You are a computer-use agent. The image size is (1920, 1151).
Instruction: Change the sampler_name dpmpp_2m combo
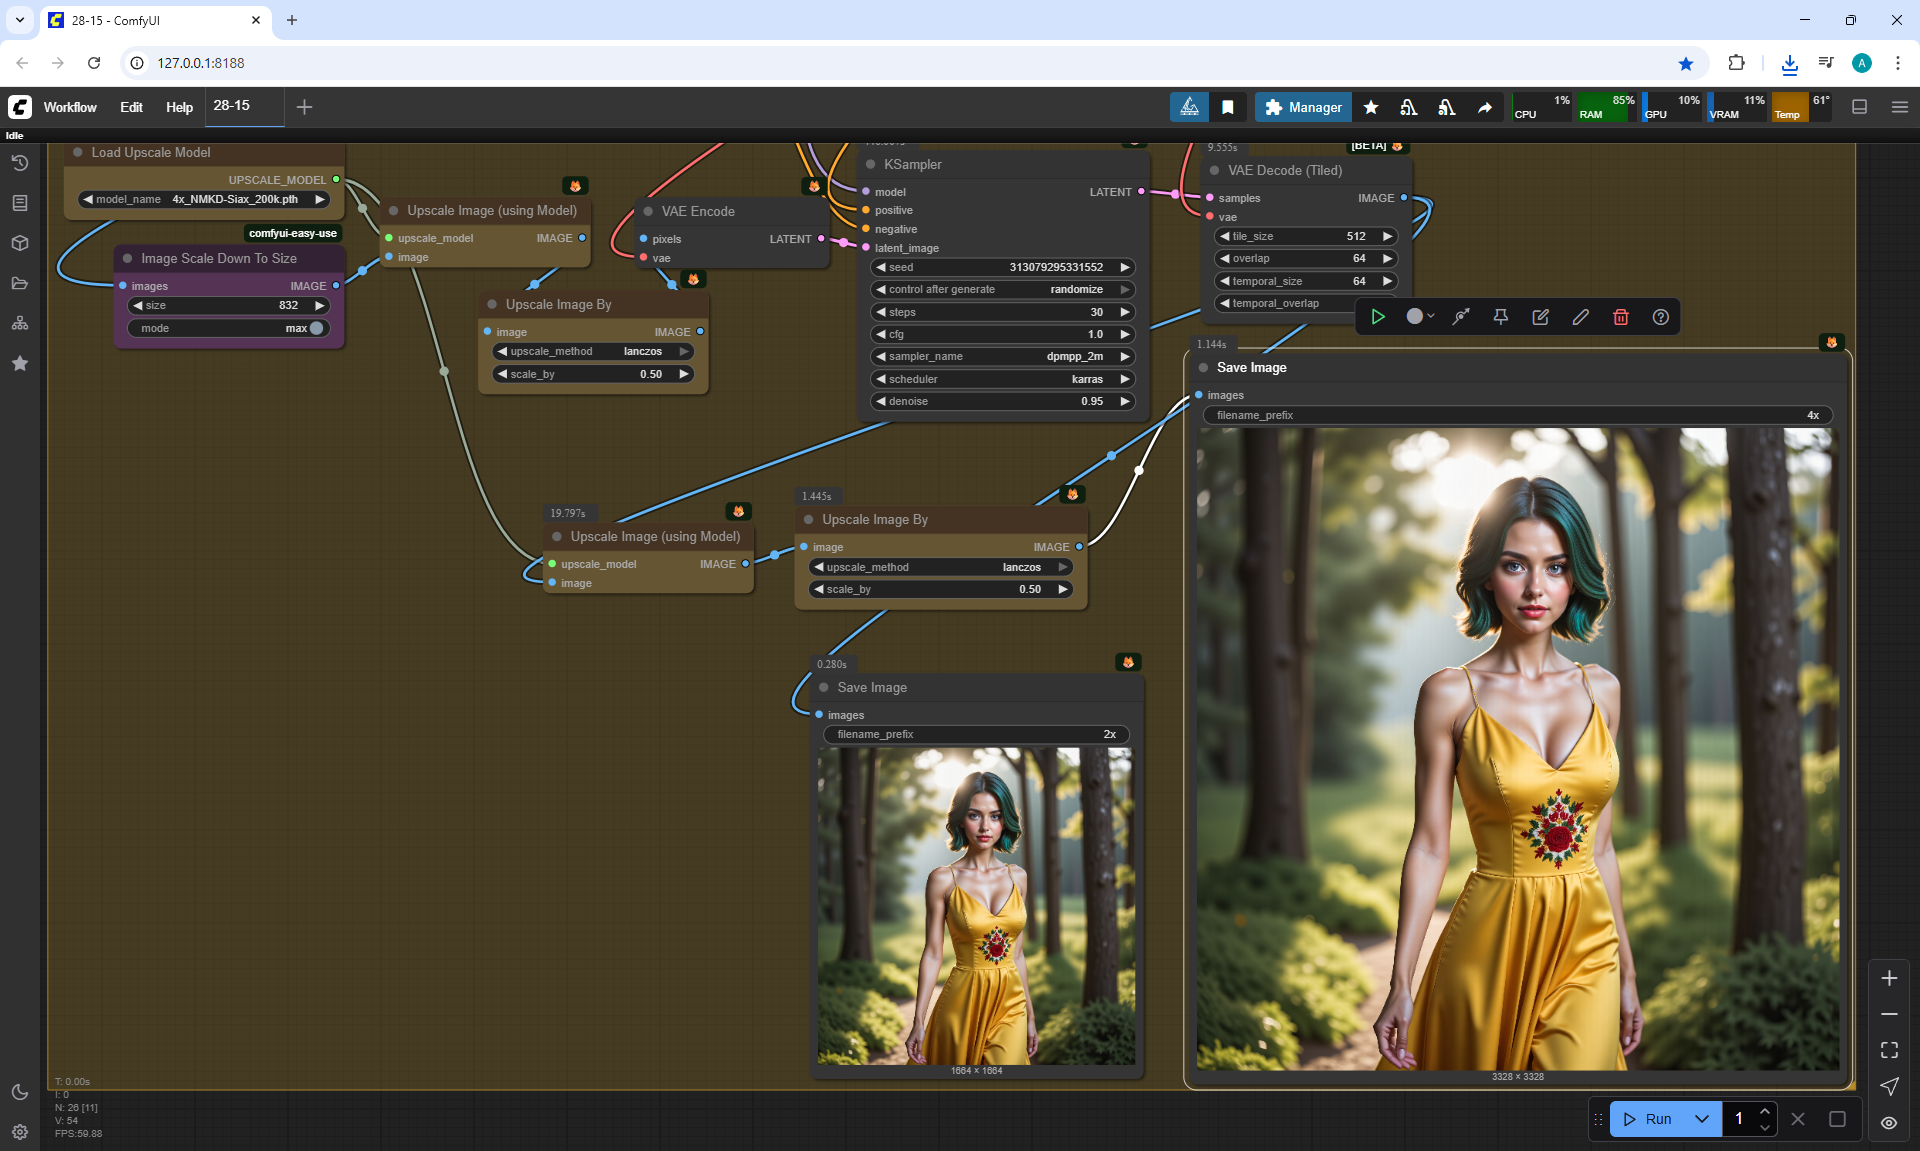(x=1000, y=356)
